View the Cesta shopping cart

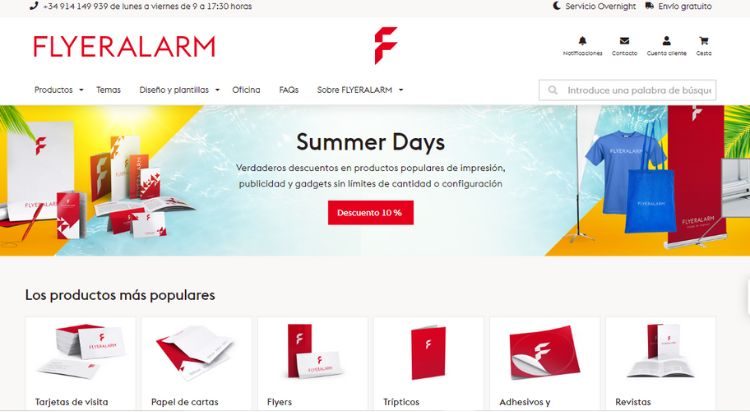tap(703, 41)
